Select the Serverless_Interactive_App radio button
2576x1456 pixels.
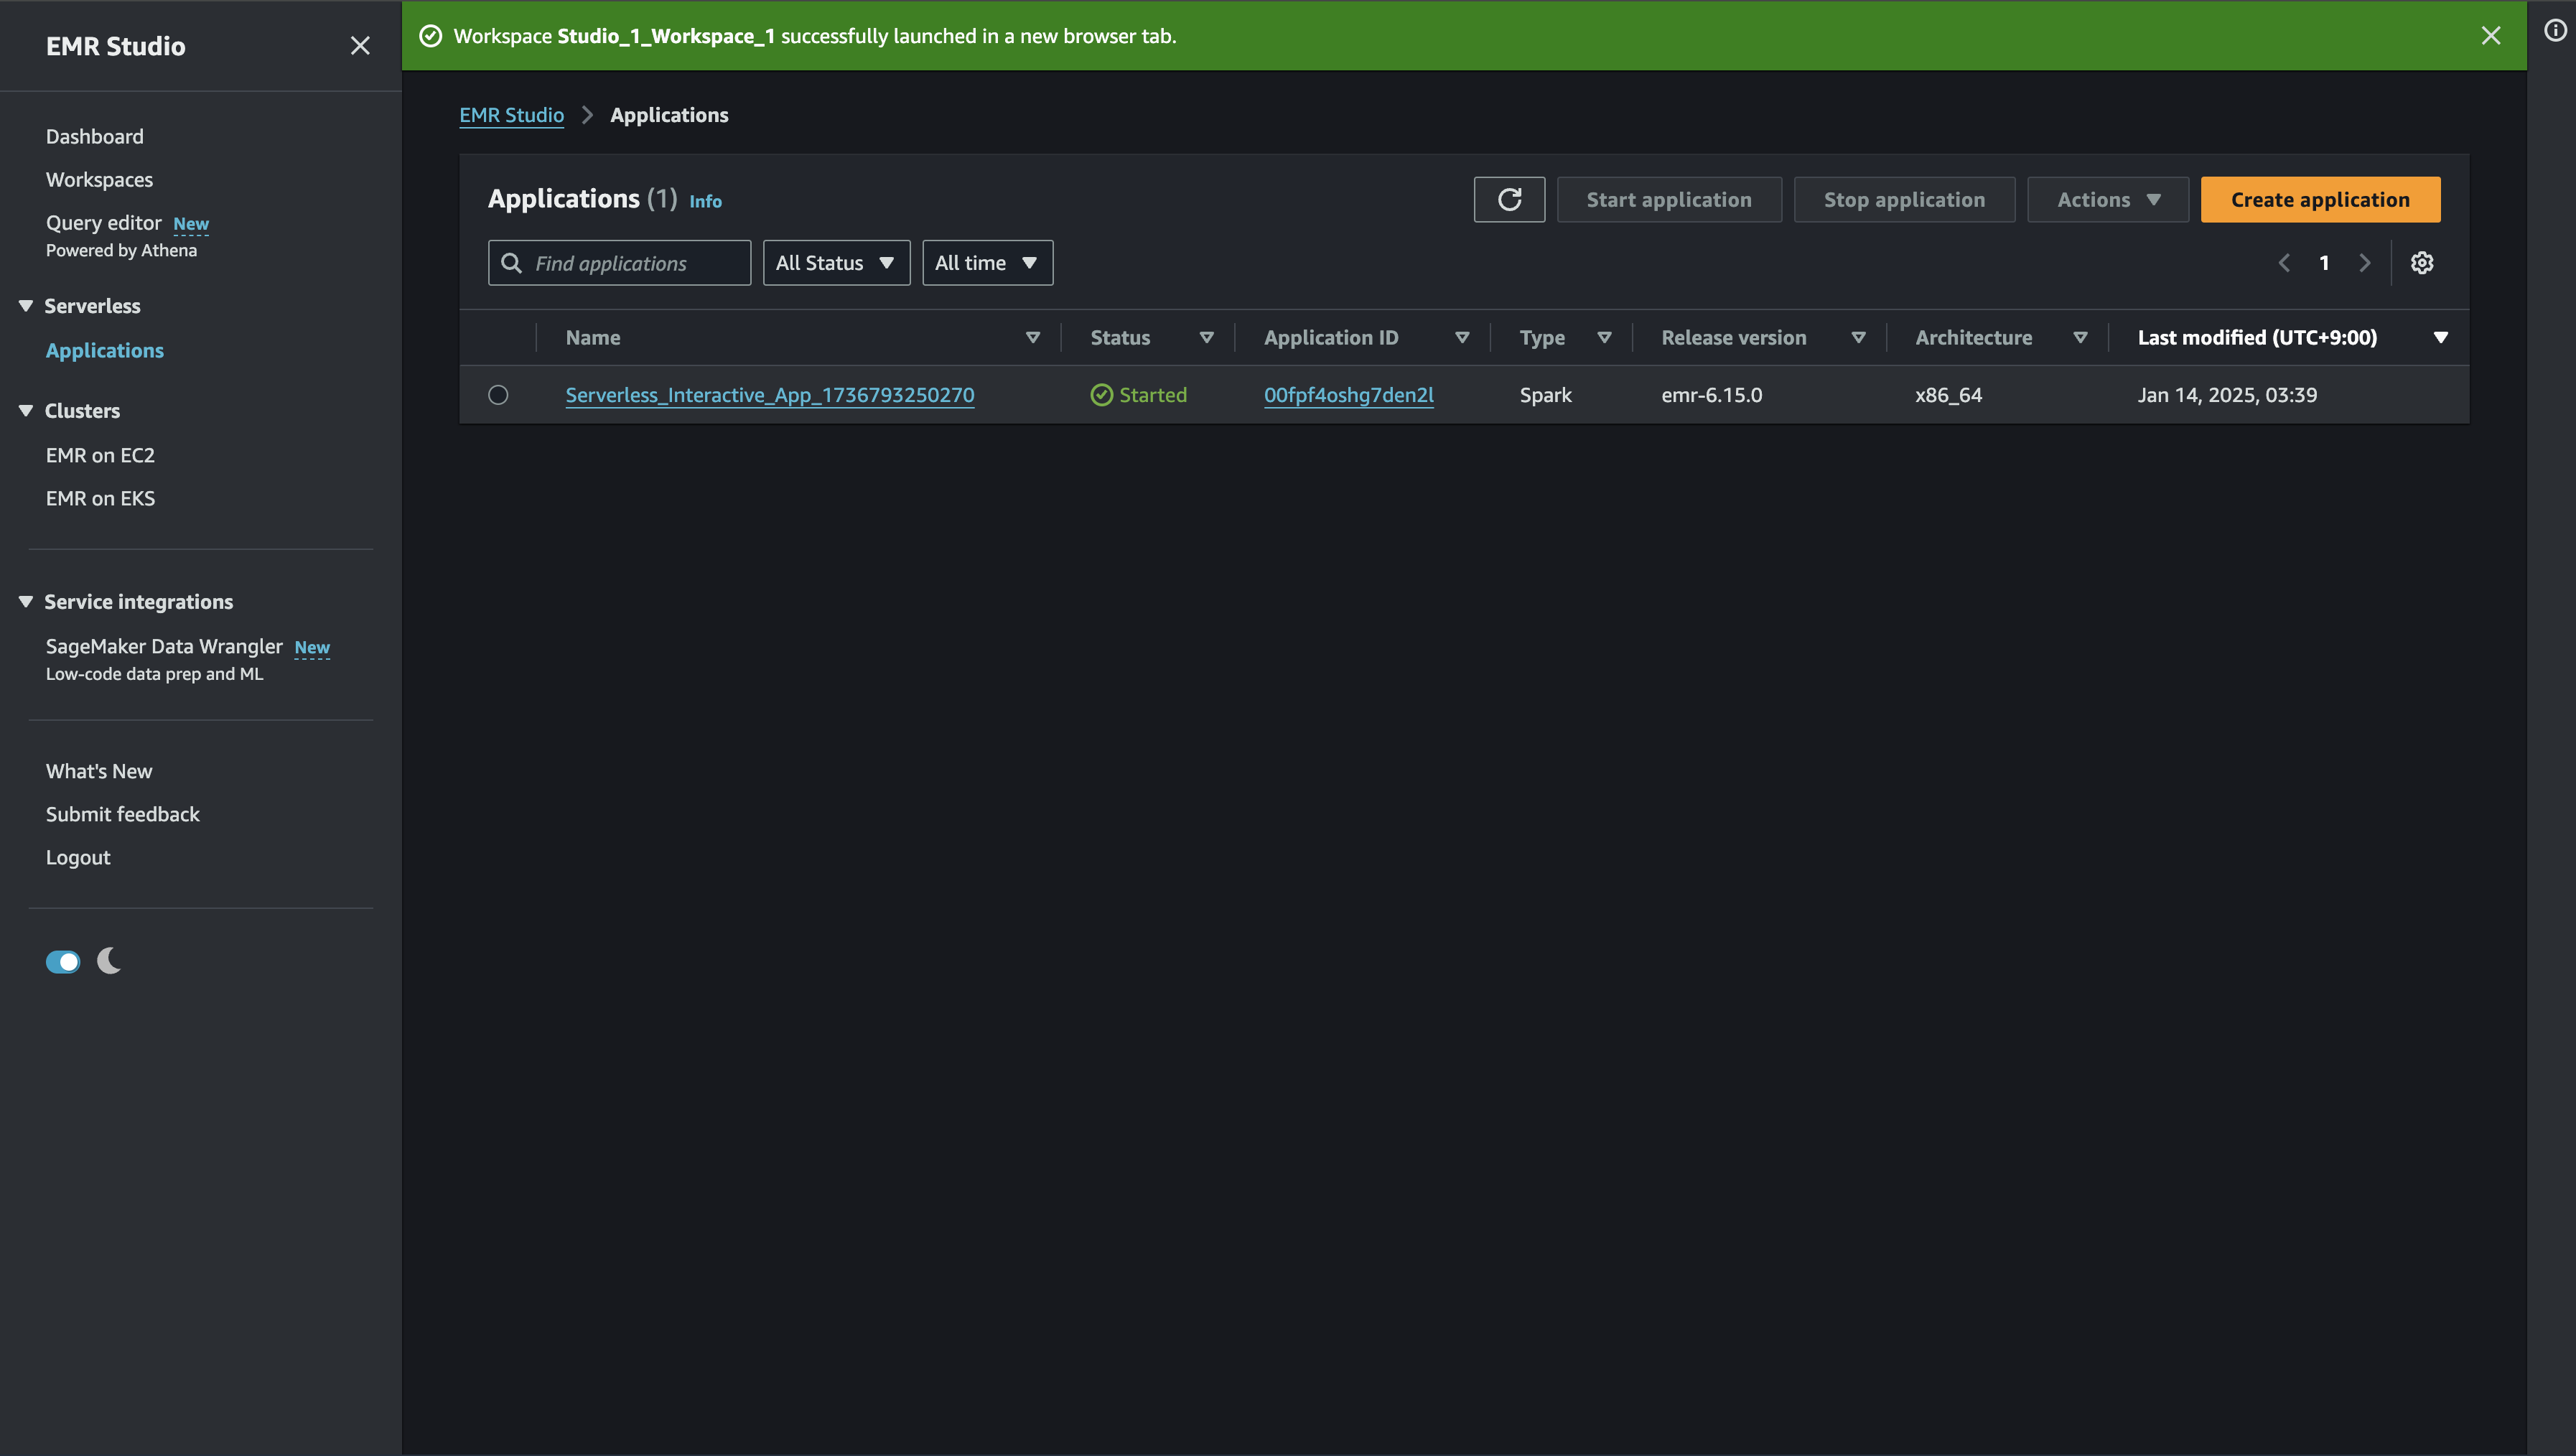(x=498, y=395)
